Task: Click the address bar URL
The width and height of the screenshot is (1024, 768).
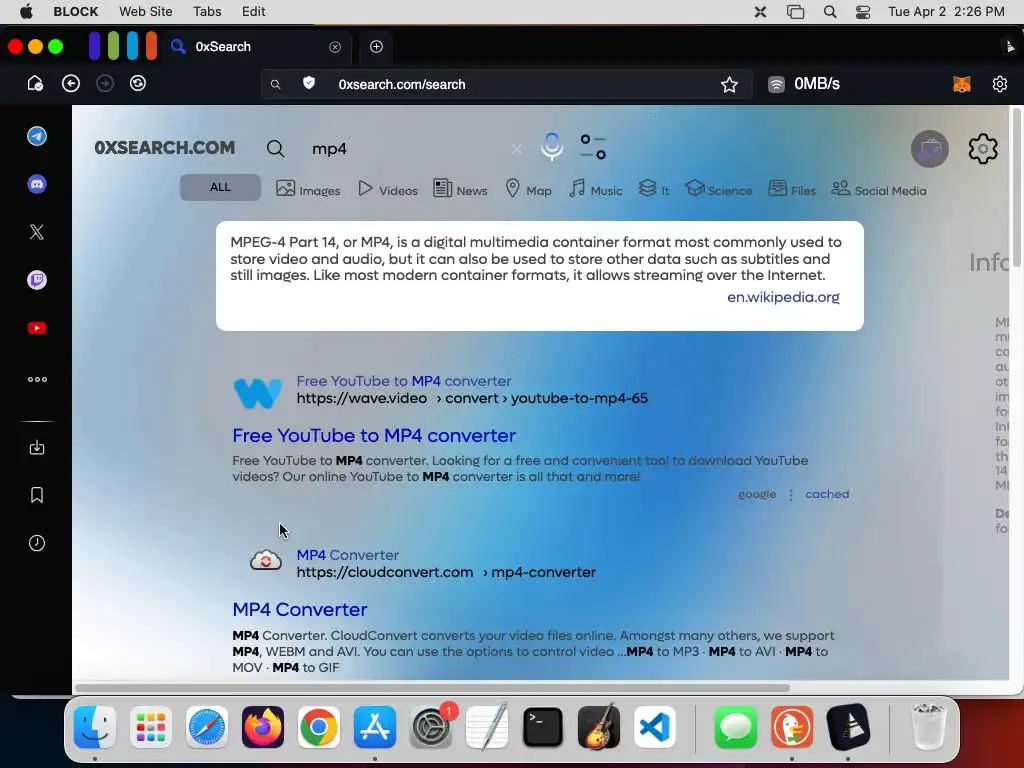Action: (x=402, y=84)
